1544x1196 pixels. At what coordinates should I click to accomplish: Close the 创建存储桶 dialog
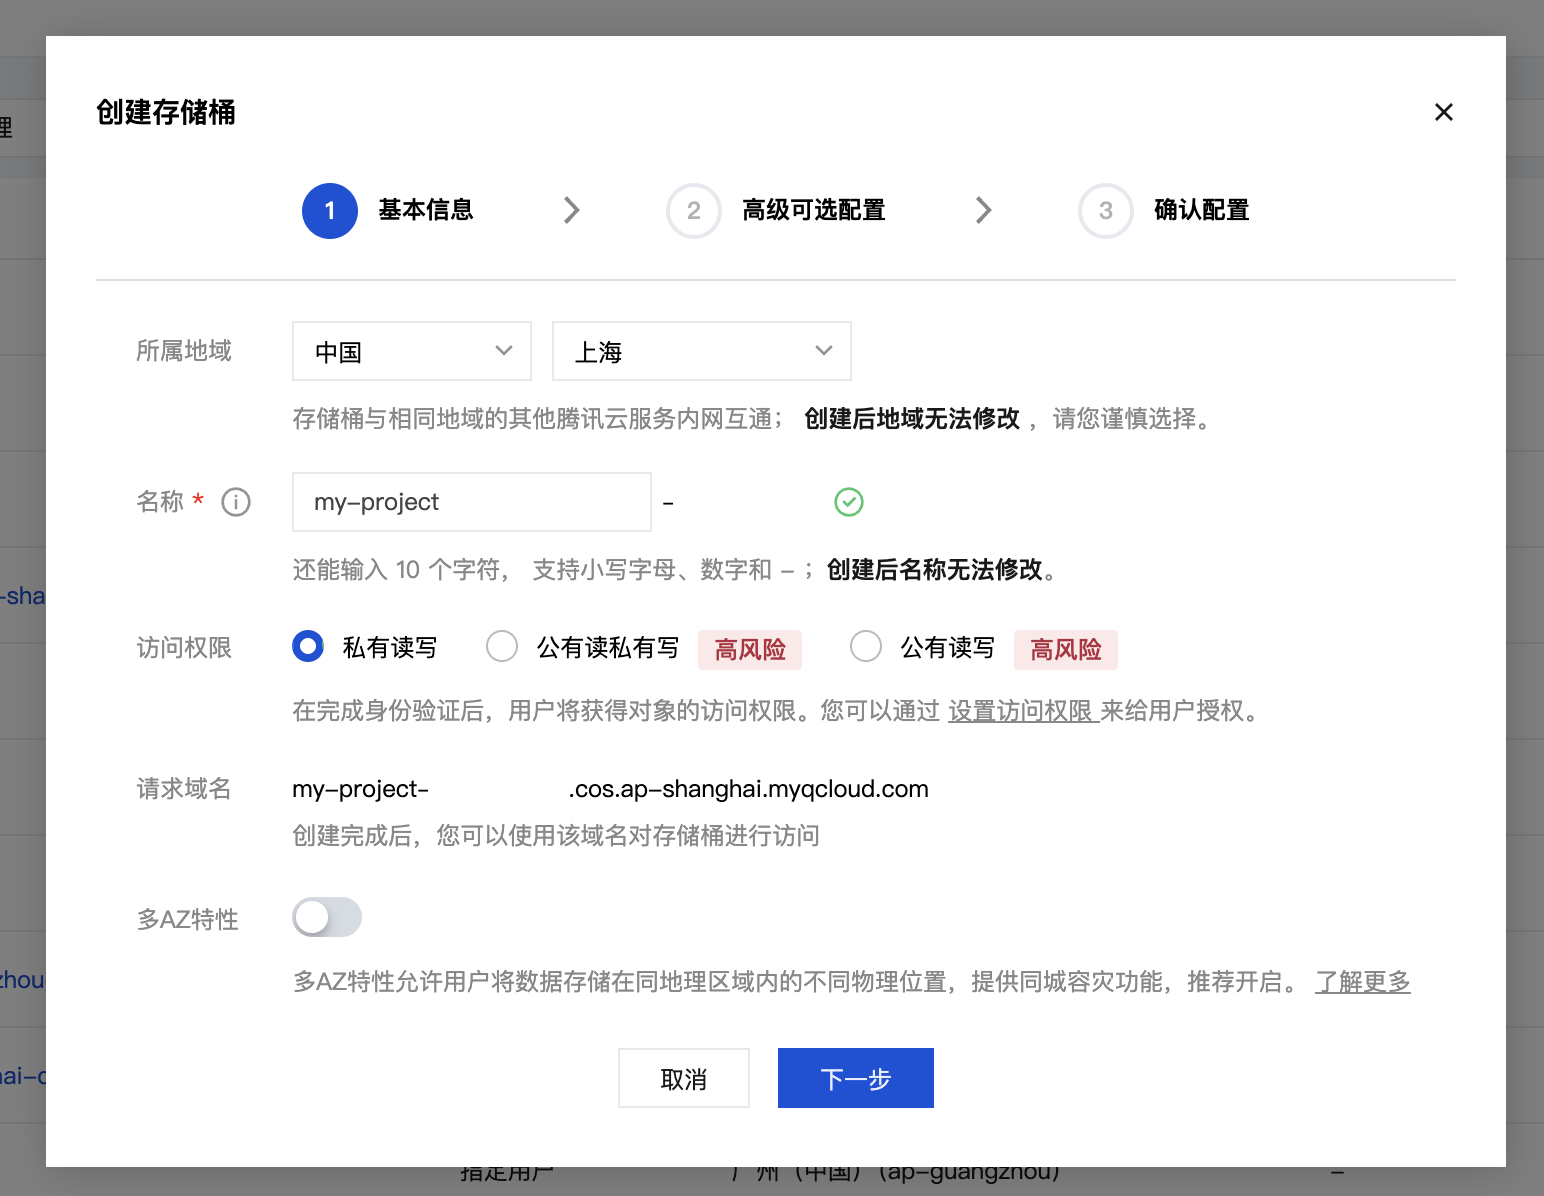click(x=1443, y=112)
